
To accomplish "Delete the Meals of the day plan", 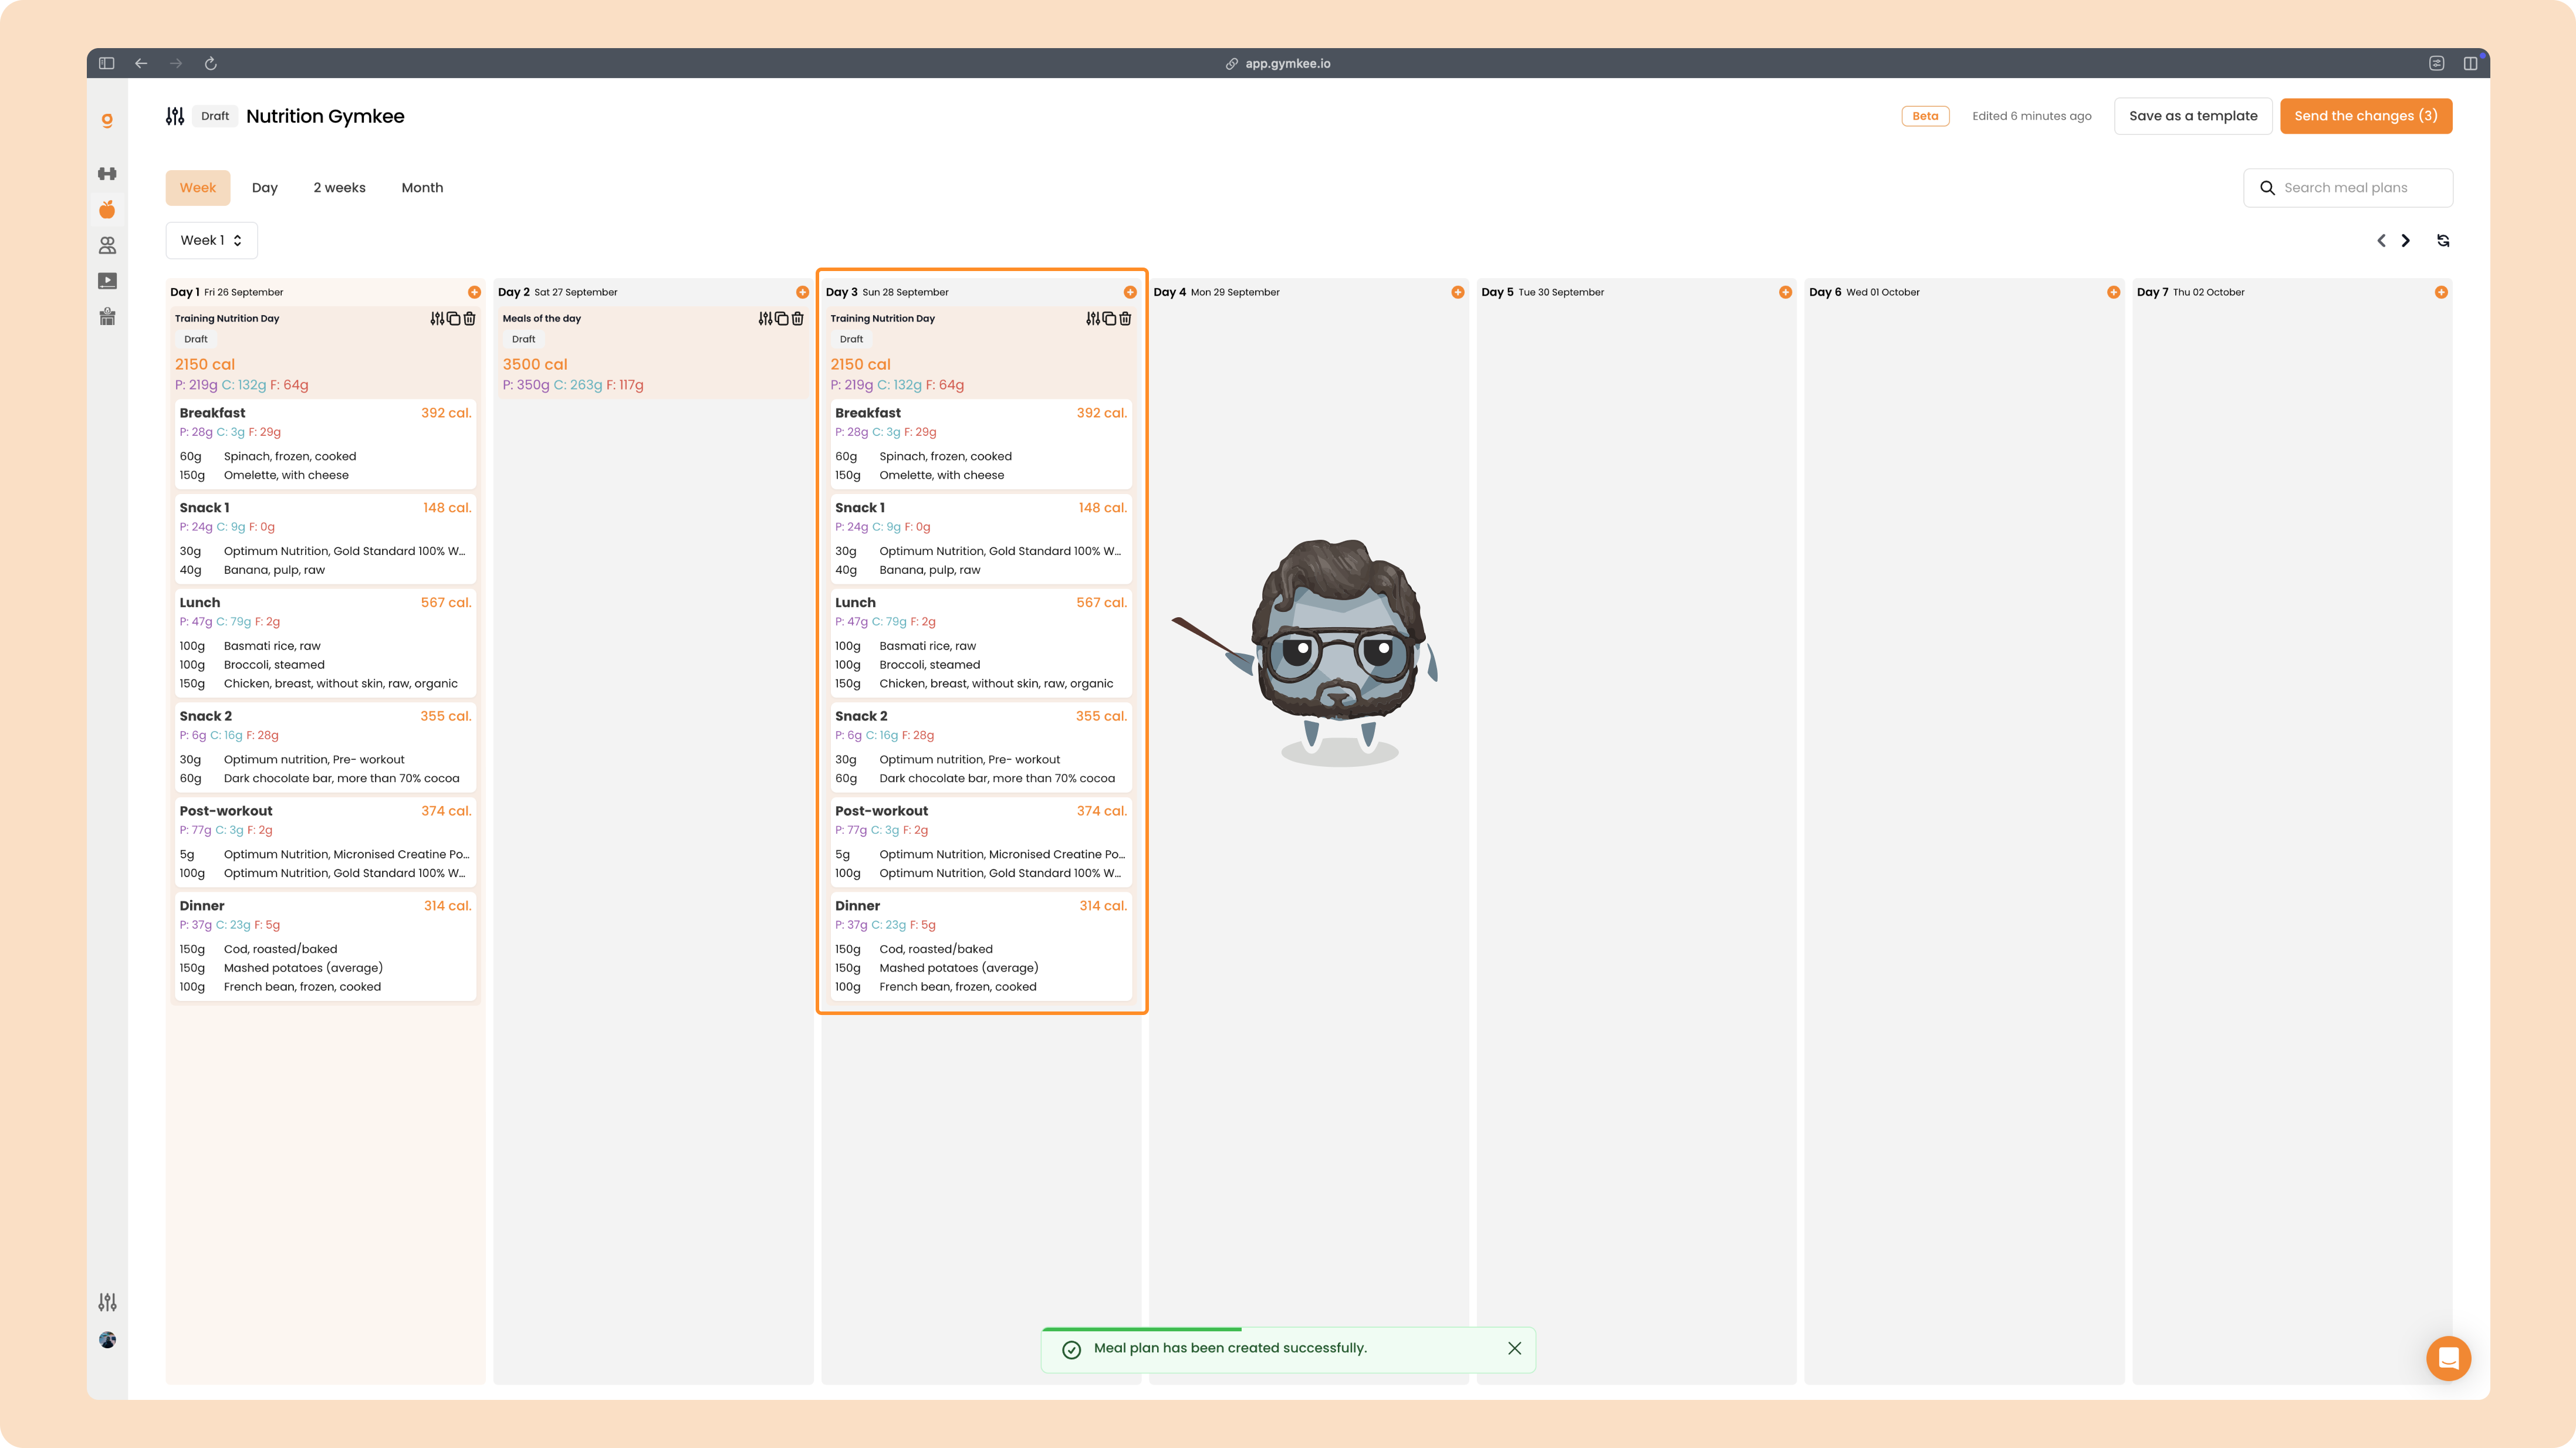I will tap(797, 318).
